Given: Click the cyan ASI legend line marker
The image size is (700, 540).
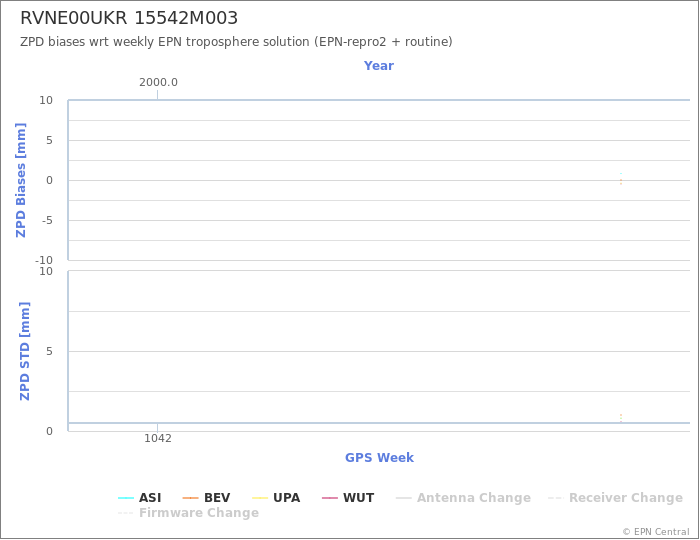Looking at the screenshot, I should (x=126, y=498).
